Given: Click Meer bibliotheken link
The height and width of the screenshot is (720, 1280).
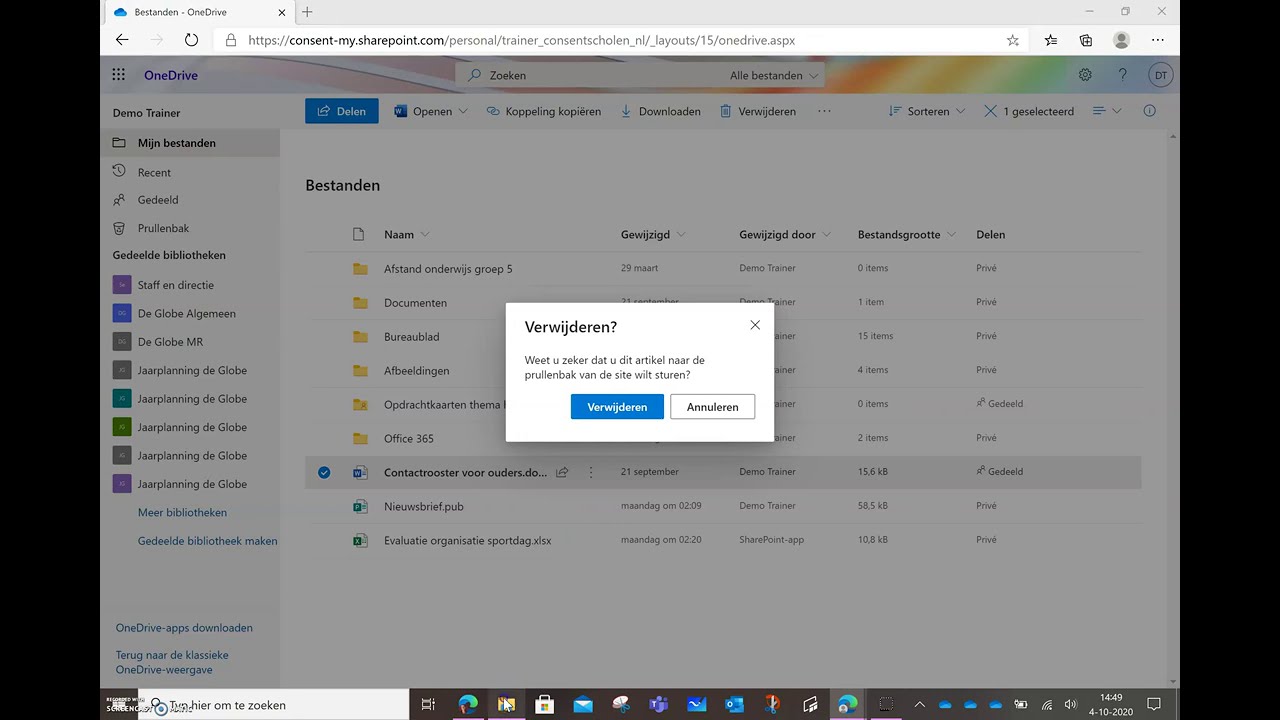Looking at the screenshot, I should pyautogui.click(x=182, y=512).
